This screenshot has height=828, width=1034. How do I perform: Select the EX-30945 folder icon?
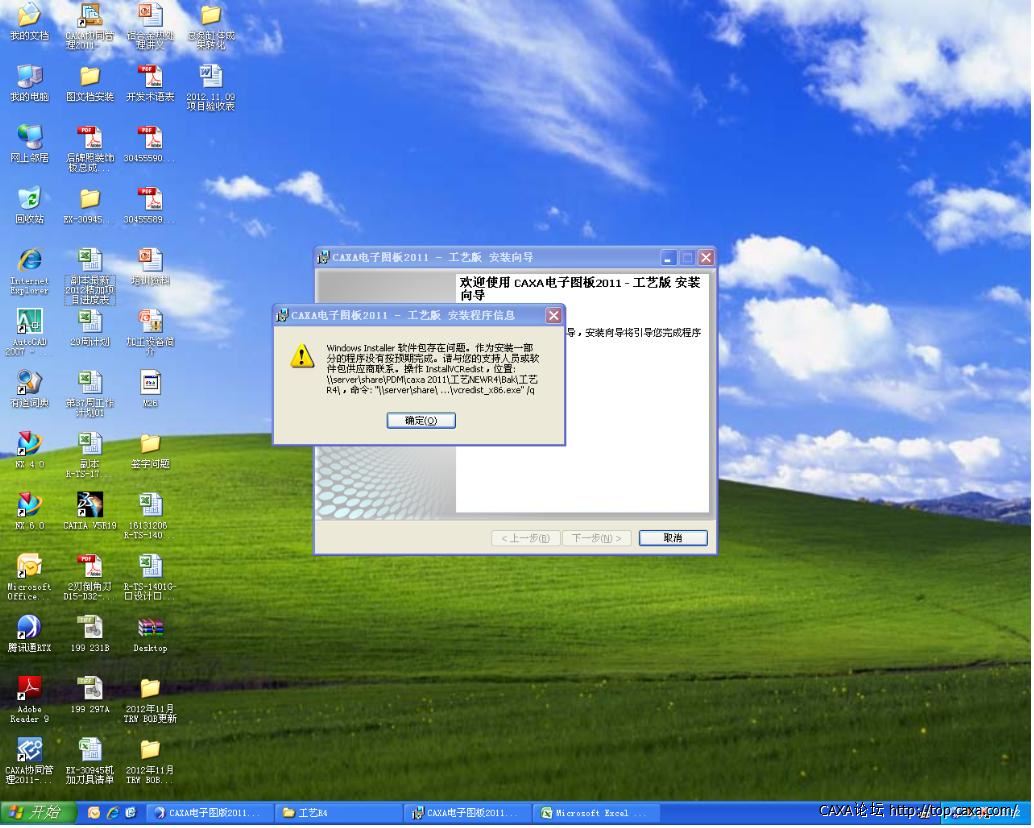coord(90,205)
